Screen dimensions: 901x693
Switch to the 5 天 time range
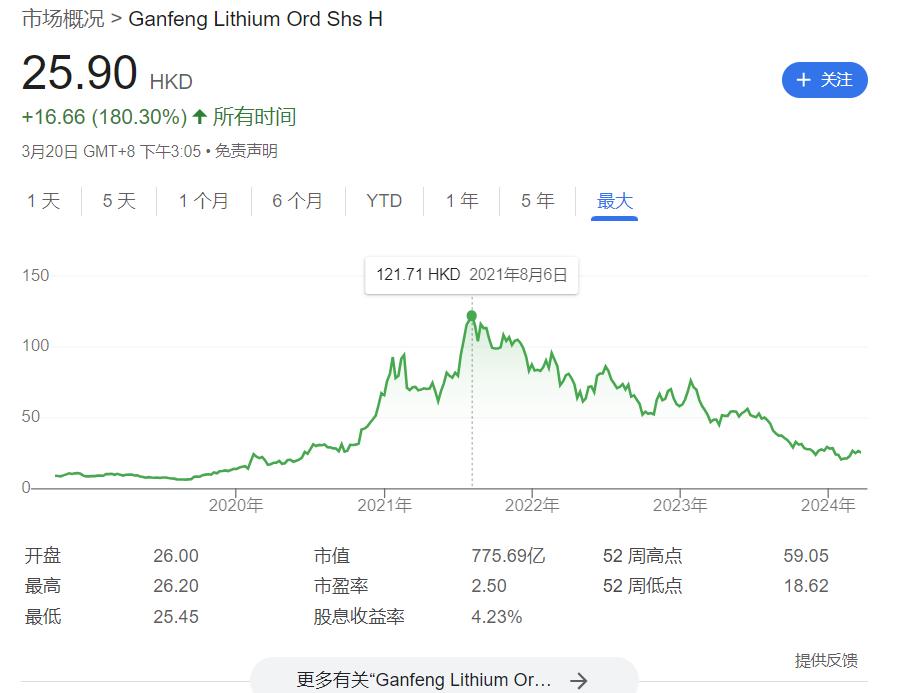click(119, 201)
